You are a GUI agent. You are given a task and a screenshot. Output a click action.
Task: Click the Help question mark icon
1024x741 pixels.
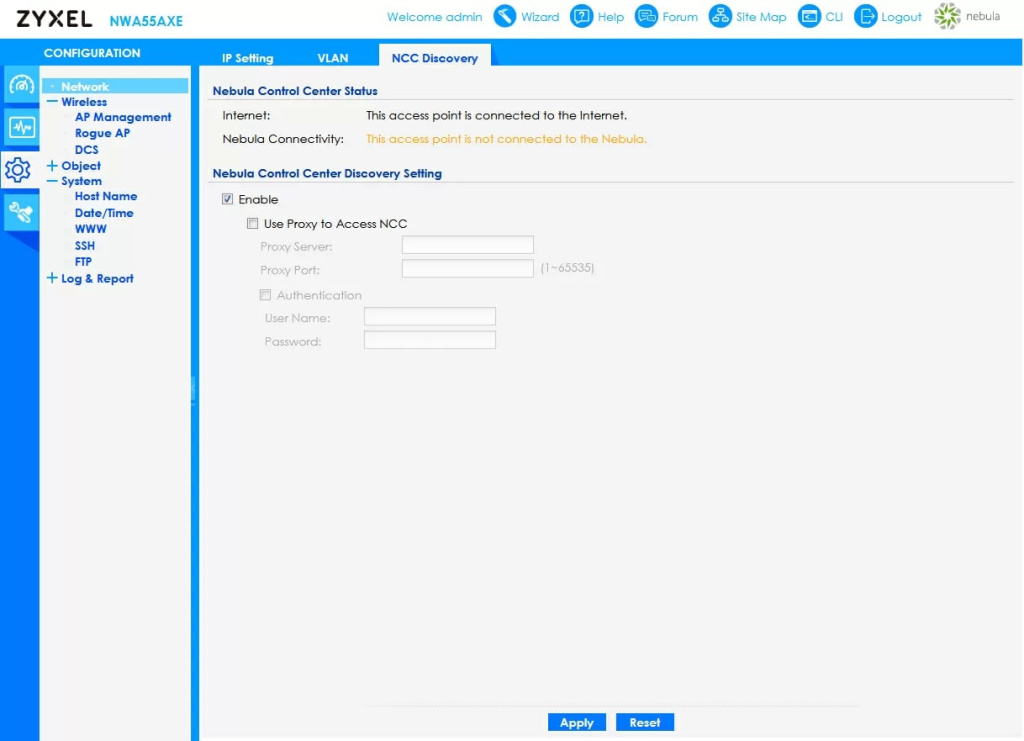581,17
